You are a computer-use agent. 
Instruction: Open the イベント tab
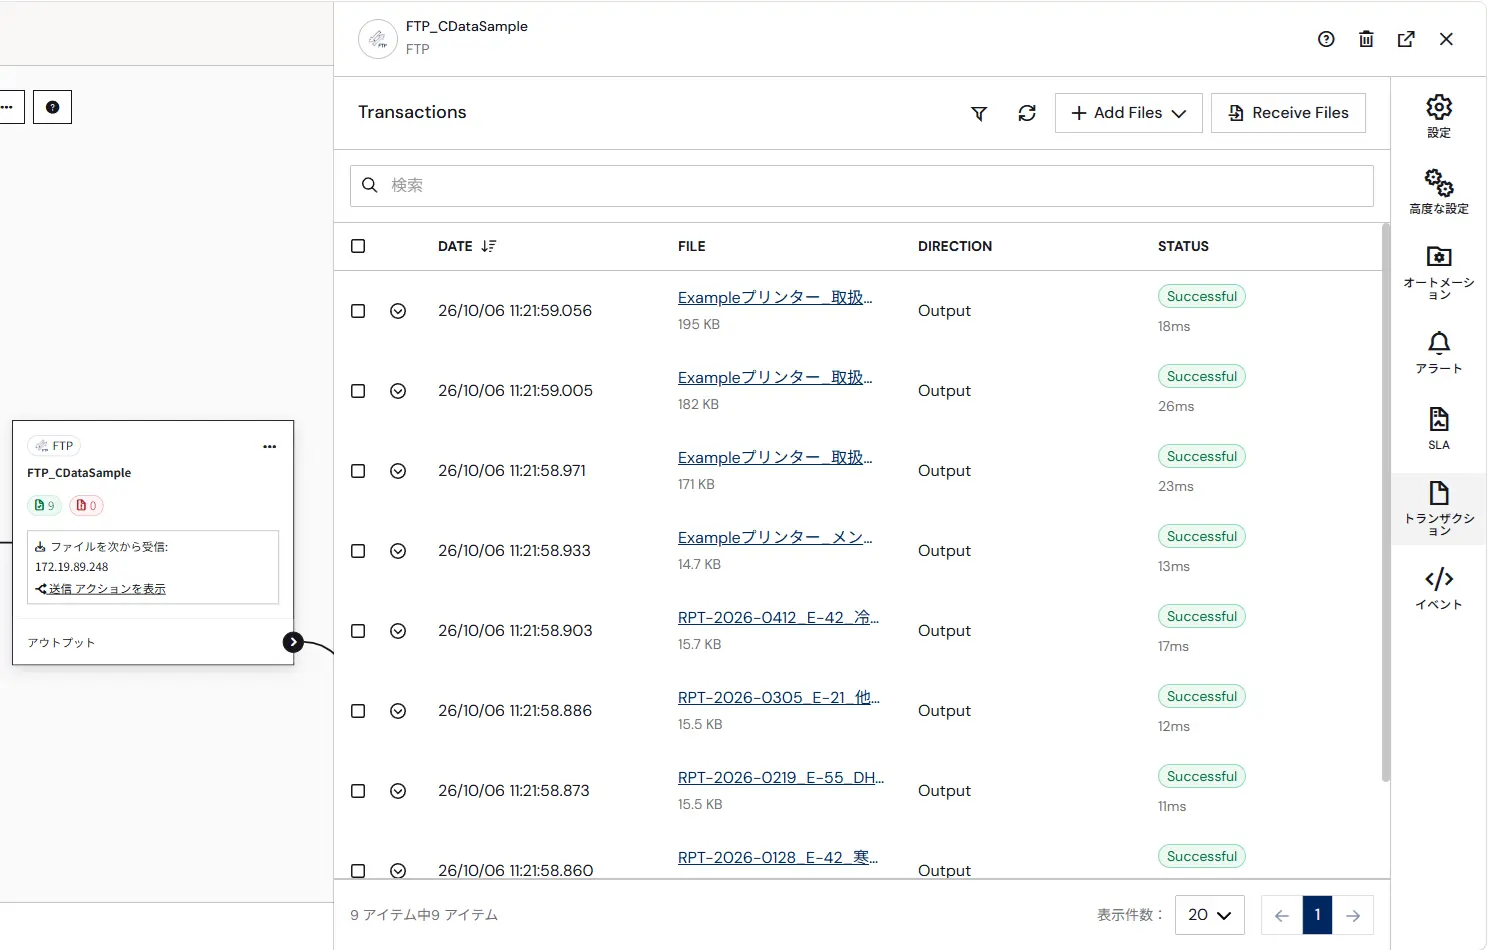click(x=1439, y=588)
